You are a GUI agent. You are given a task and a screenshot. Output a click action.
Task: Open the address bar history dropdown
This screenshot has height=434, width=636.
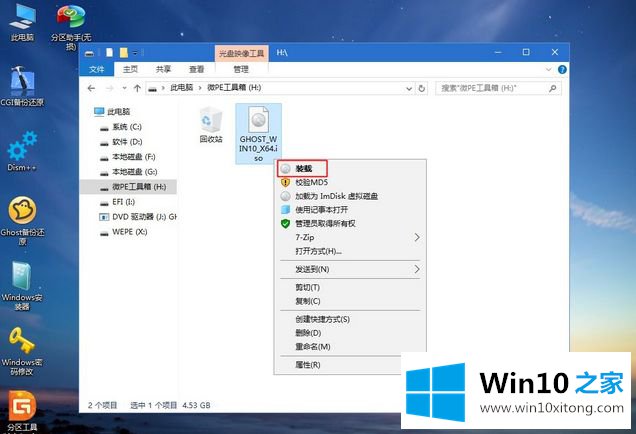407,88
